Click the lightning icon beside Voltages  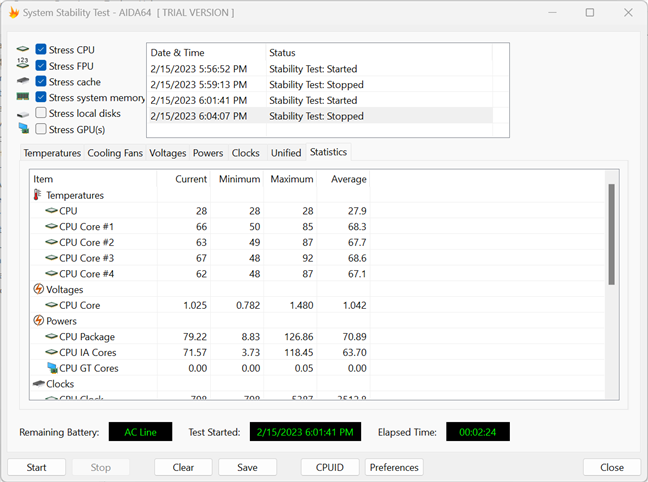38,290
